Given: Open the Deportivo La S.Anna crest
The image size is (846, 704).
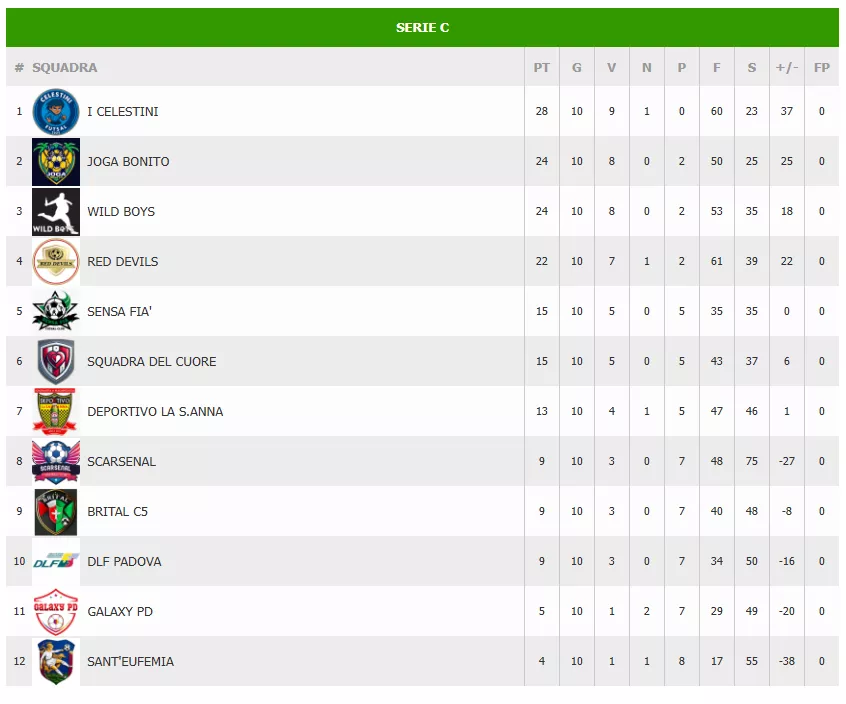Looking at the screenshot, I should (x=56, y=411).
